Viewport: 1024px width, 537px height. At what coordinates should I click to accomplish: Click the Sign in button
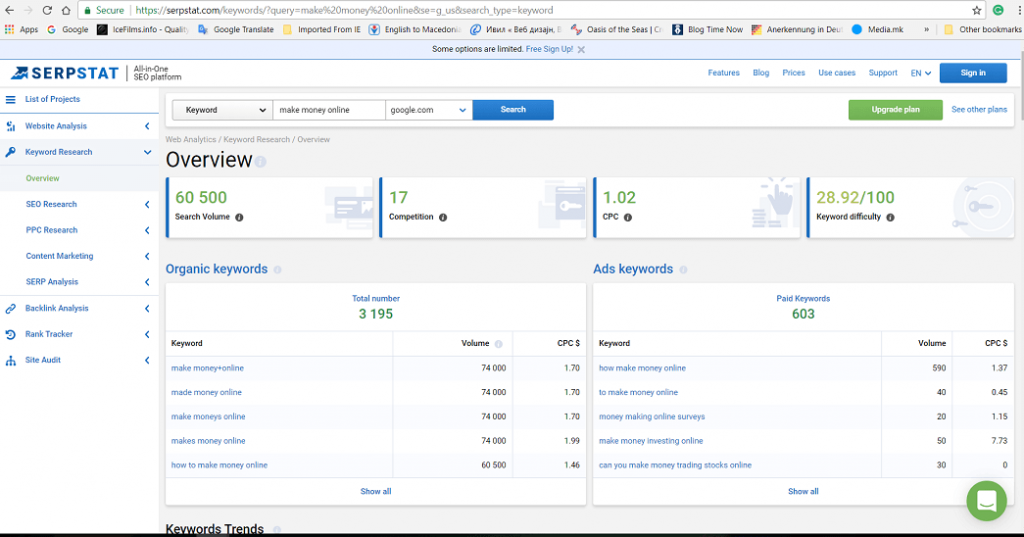click(973, 73)
